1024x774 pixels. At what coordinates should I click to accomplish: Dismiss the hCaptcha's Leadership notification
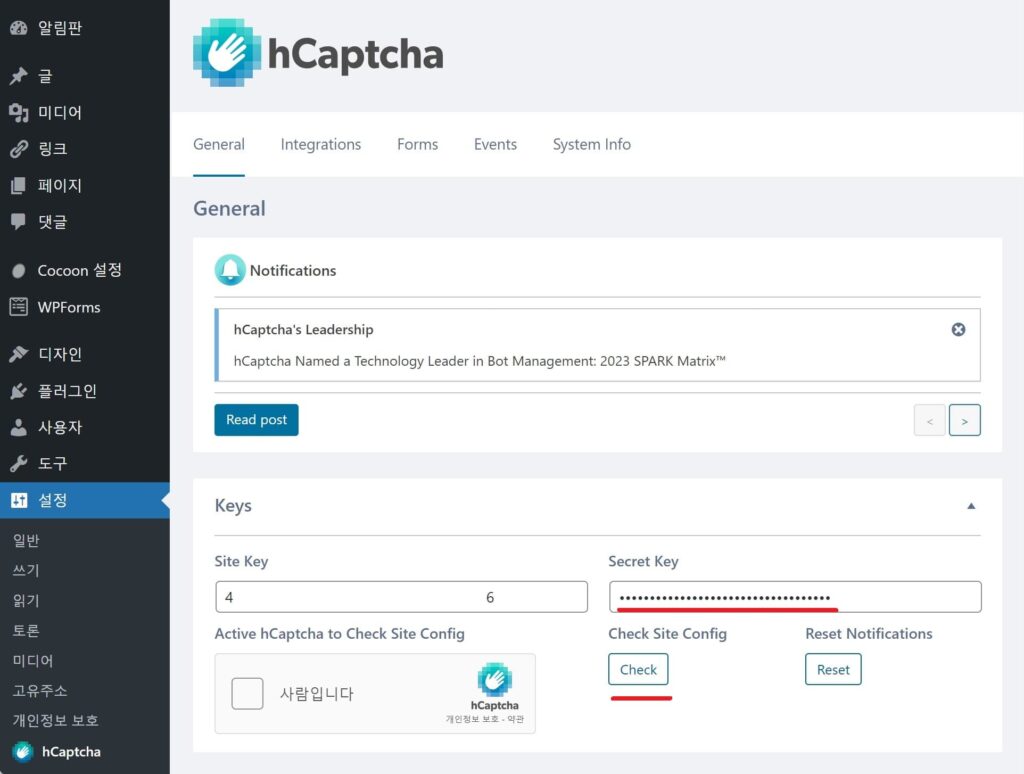pyautogui.click(x=958, y=329)
